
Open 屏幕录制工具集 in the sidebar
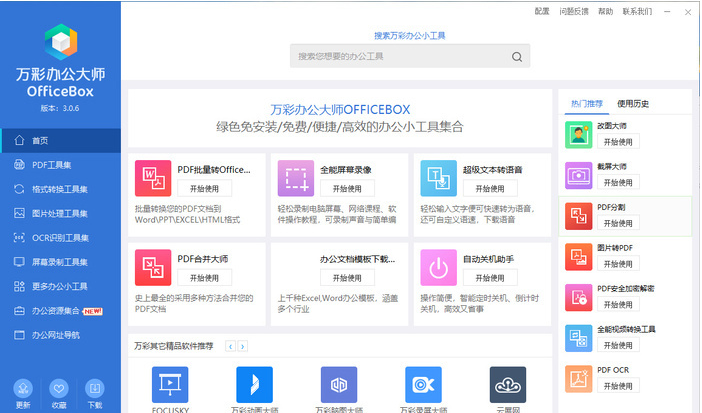[x=60, y=262]
